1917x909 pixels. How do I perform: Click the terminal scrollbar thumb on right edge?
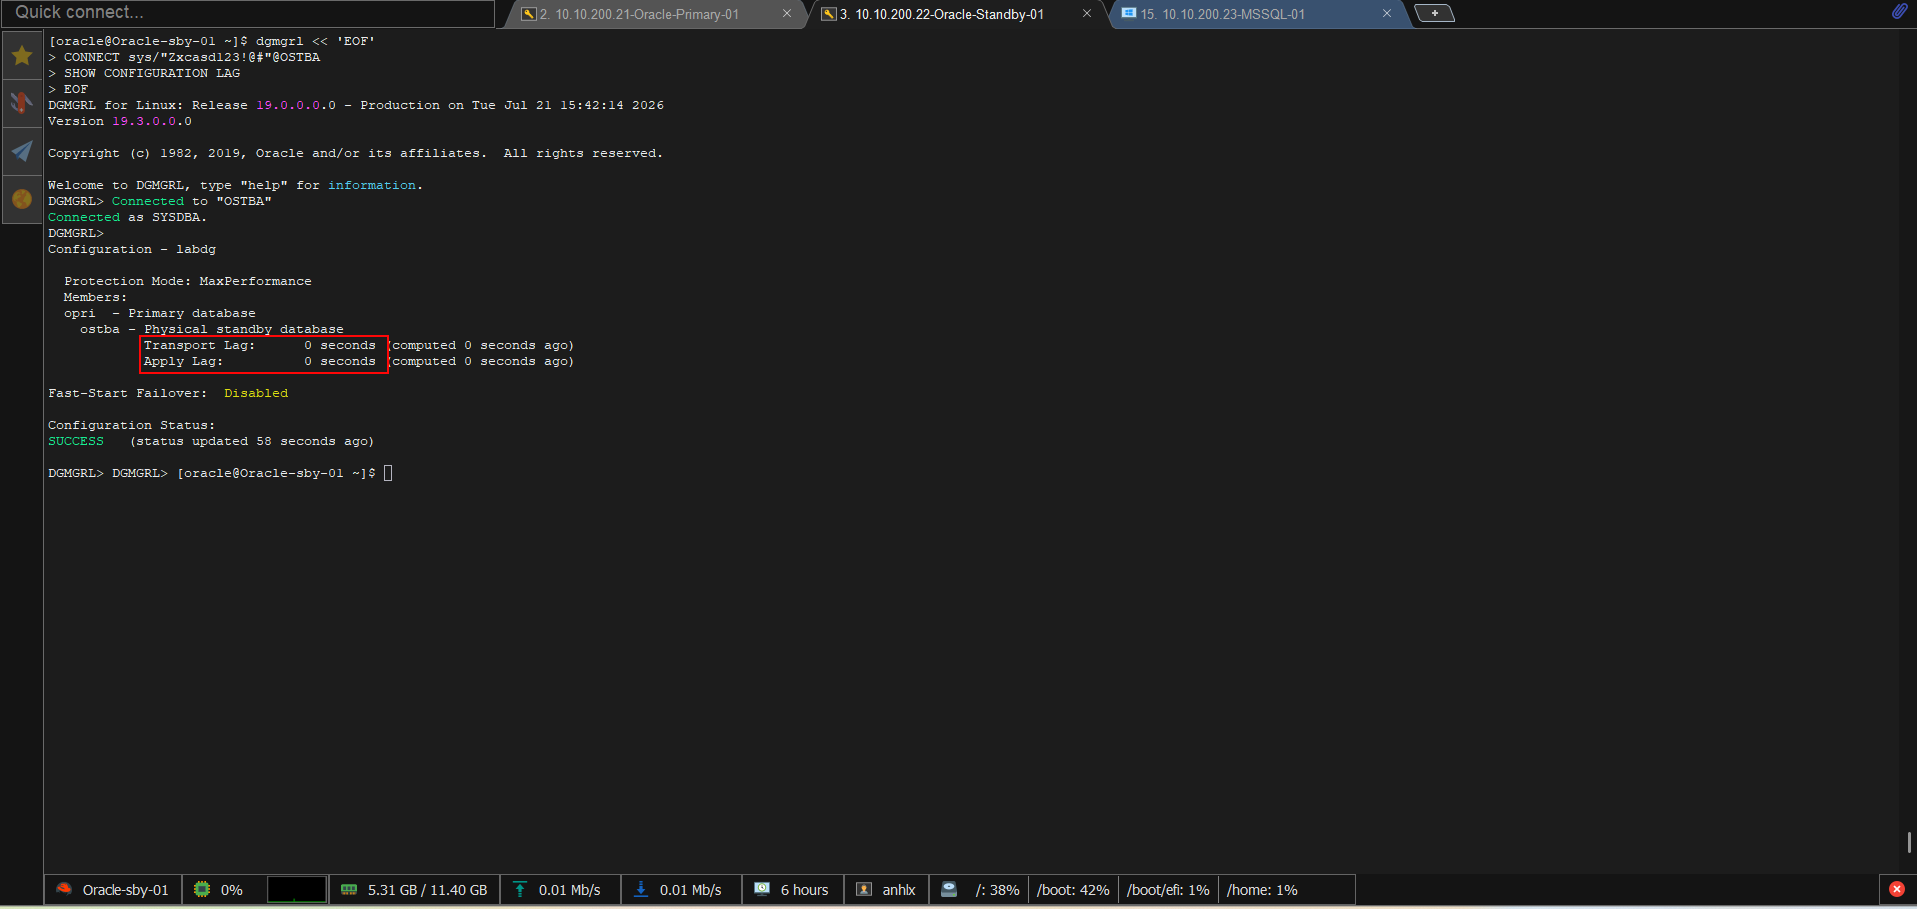click(1909, 843)
